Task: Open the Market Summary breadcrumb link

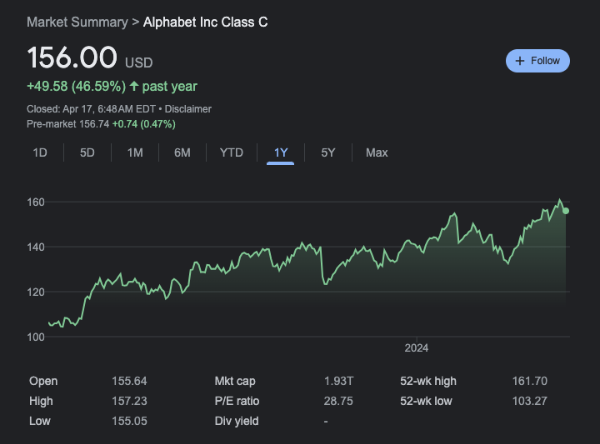Action: [77, 22]
